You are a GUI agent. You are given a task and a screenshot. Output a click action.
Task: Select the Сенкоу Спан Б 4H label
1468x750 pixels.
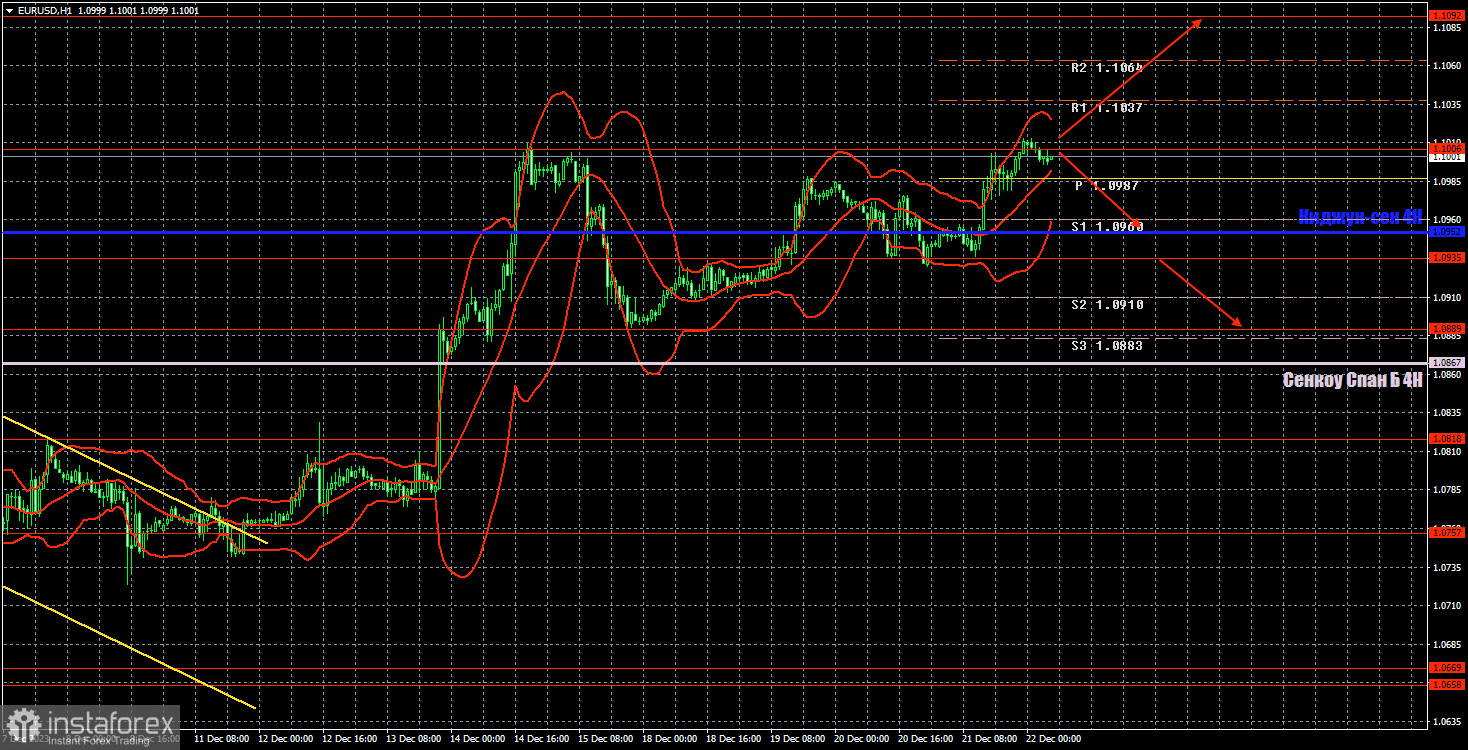(1353, 379)
